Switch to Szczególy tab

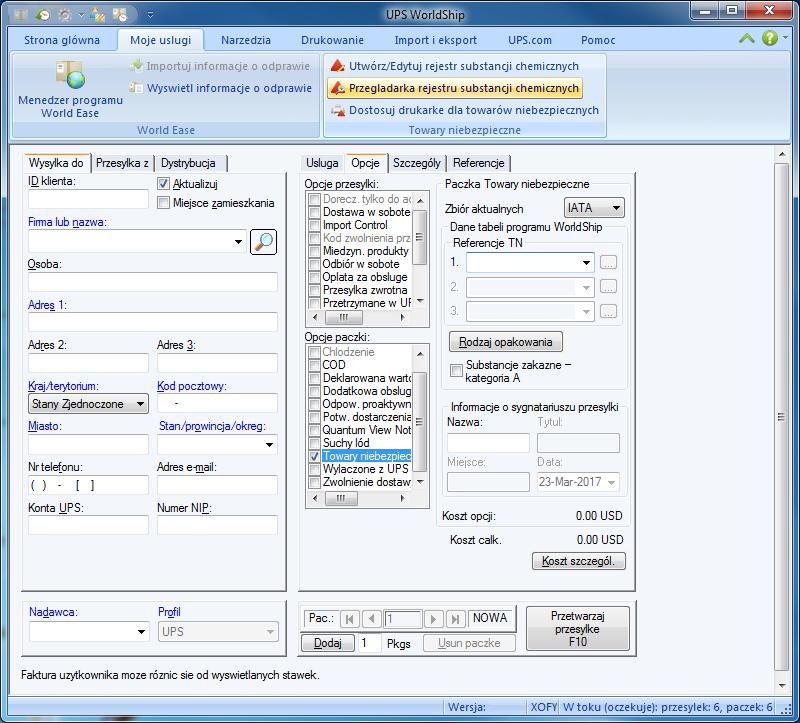(x=416, y=163)
